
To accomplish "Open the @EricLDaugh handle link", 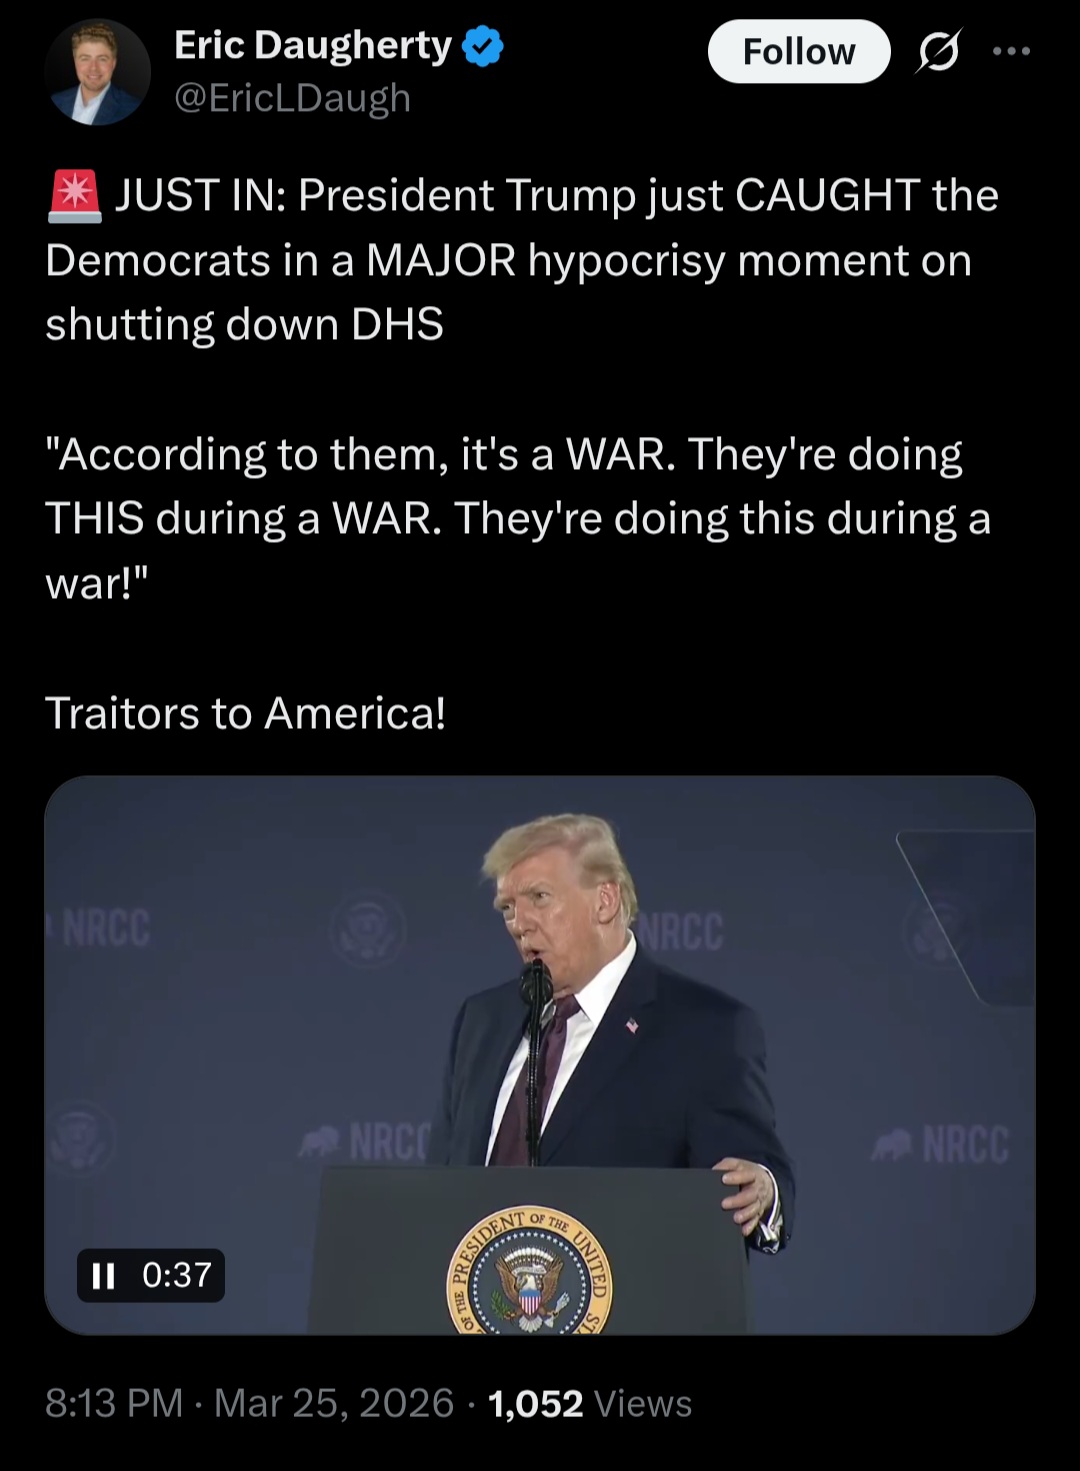I will (x=293, y=98).
